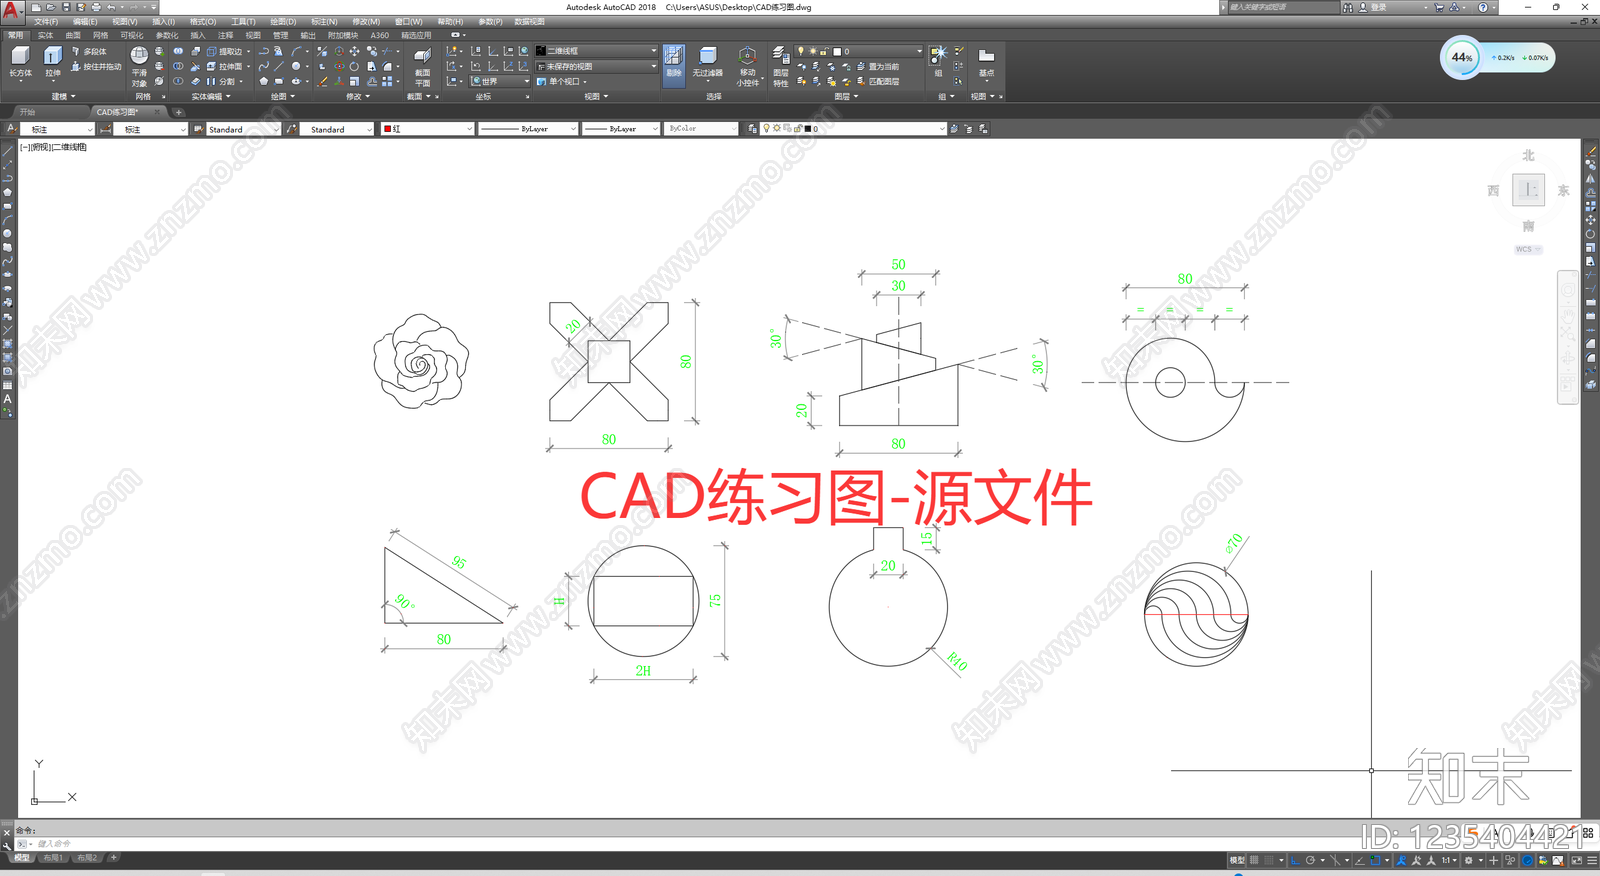Open the red (红) color dropdown

[427, 129]
